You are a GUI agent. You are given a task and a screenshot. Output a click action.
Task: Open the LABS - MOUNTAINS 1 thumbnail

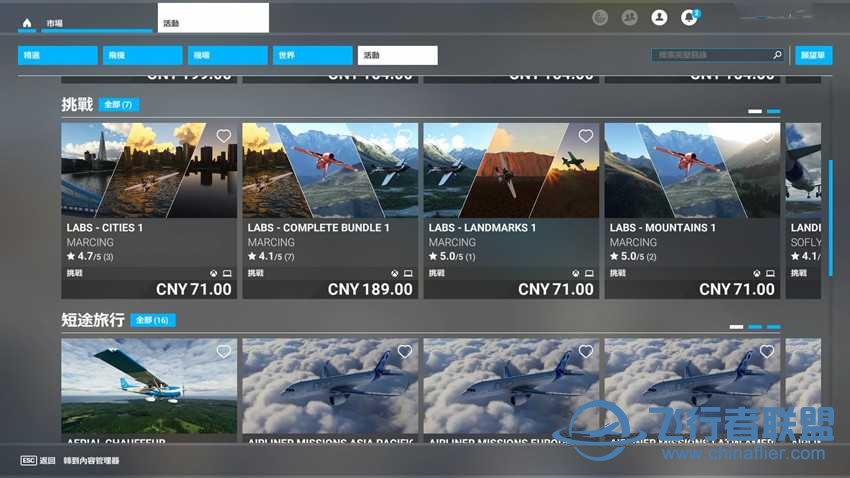pos(692,170)
